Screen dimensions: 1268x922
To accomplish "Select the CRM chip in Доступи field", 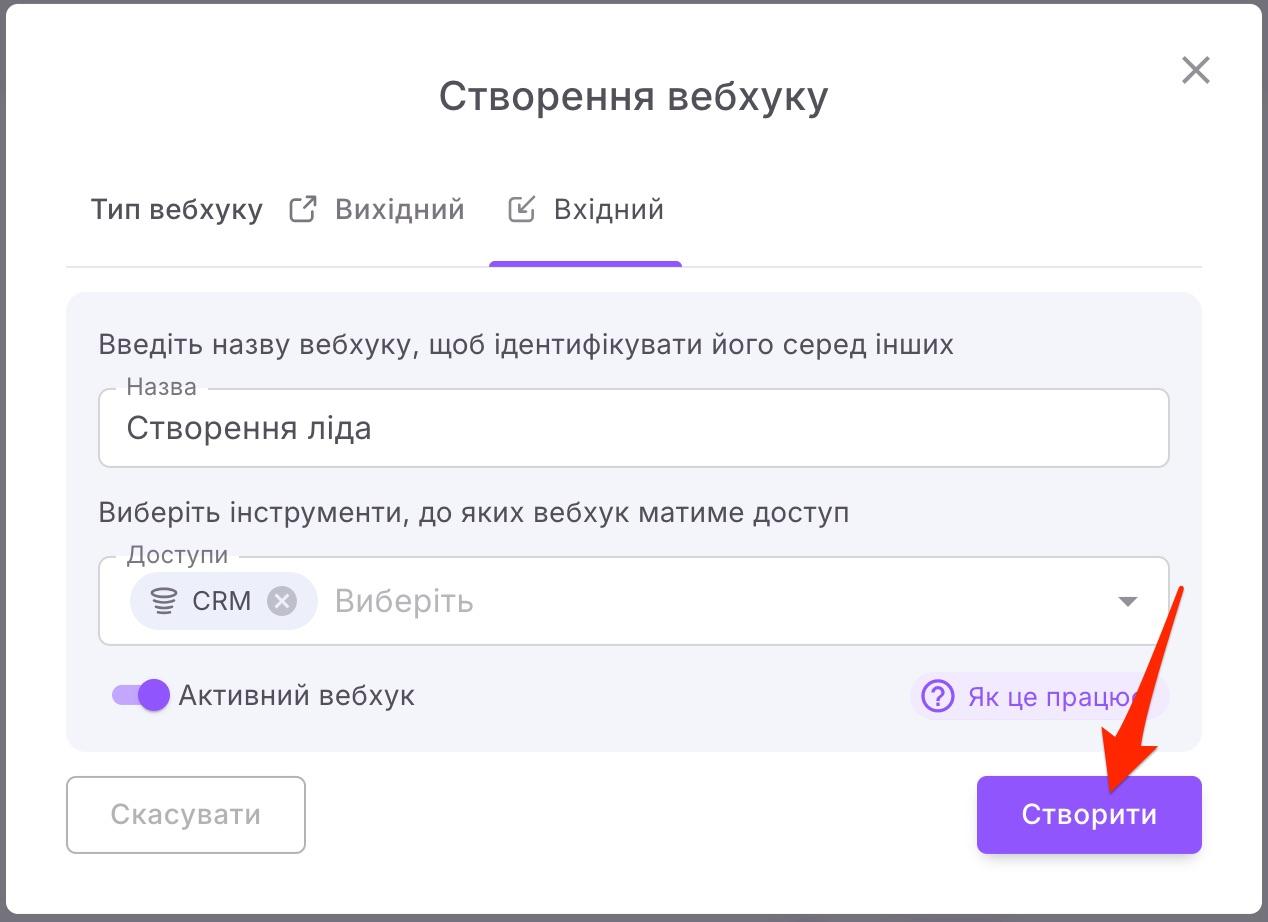I will [x=221, y=600].
